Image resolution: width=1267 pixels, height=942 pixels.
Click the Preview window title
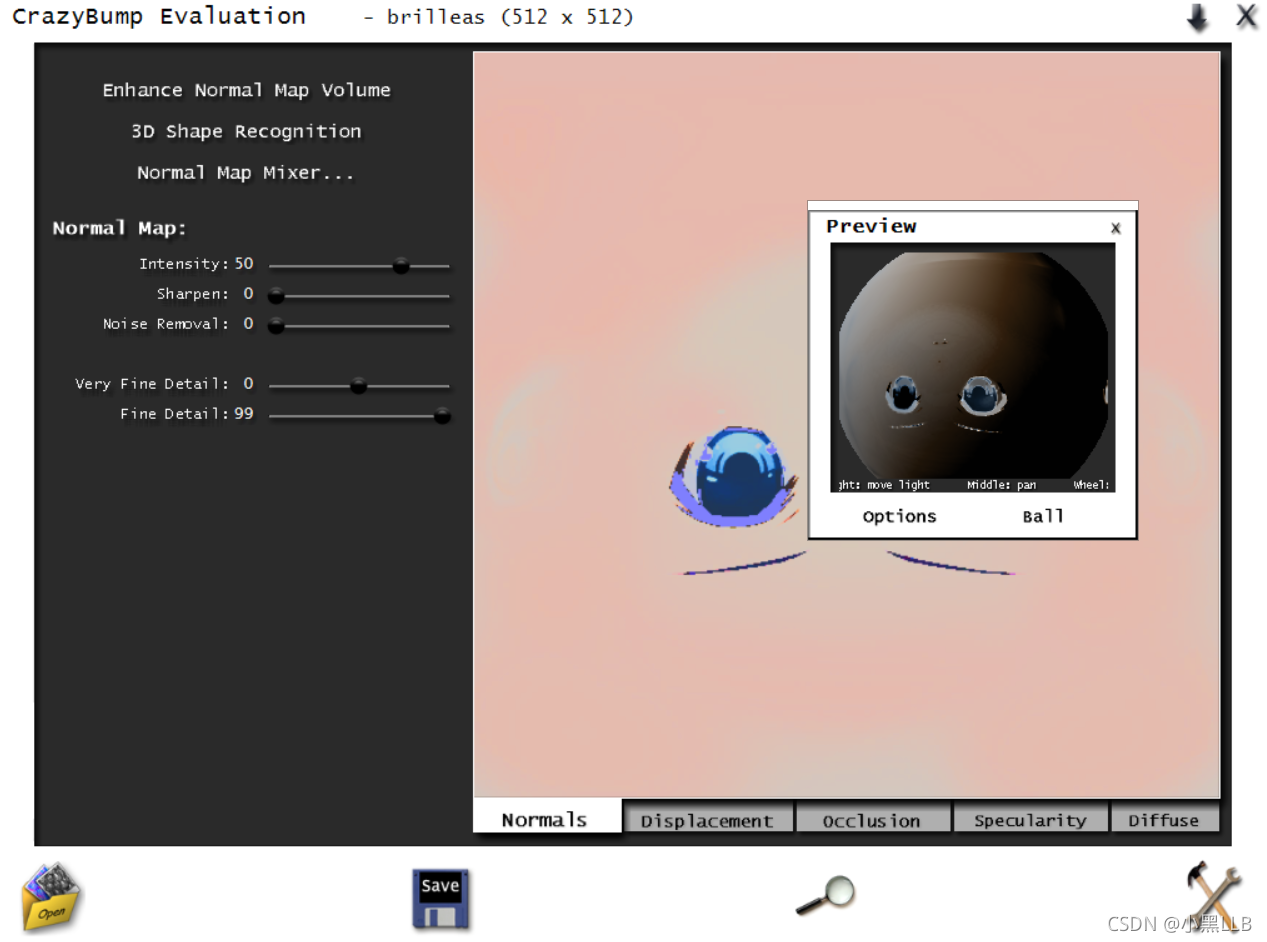click(871, 226)
